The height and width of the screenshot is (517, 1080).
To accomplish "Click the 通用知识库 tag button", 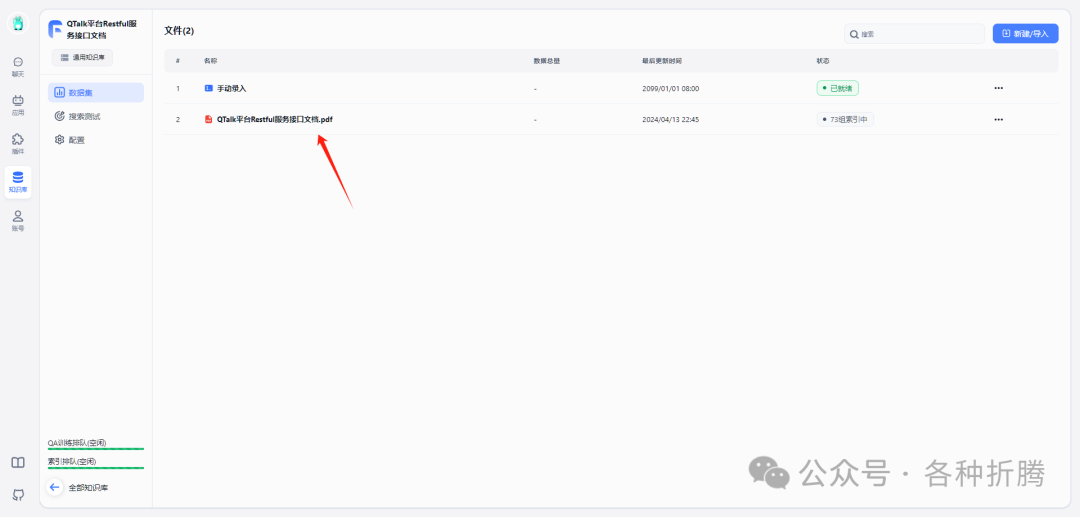I will coord(82,58).
